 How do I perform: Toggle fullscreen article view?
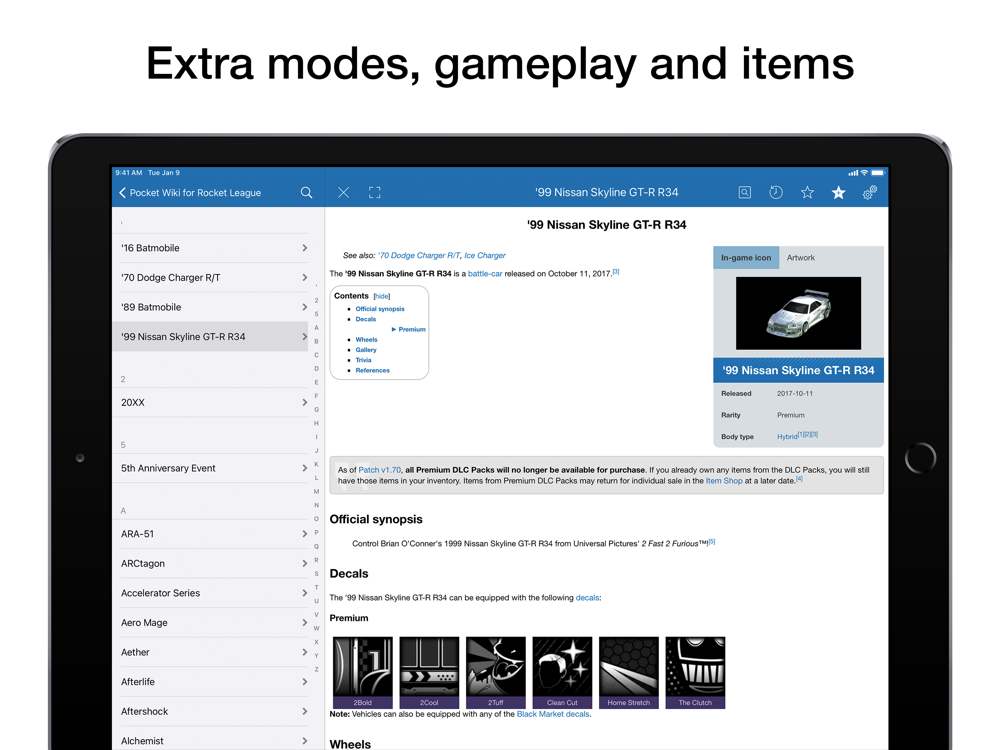tap(374, 193)
